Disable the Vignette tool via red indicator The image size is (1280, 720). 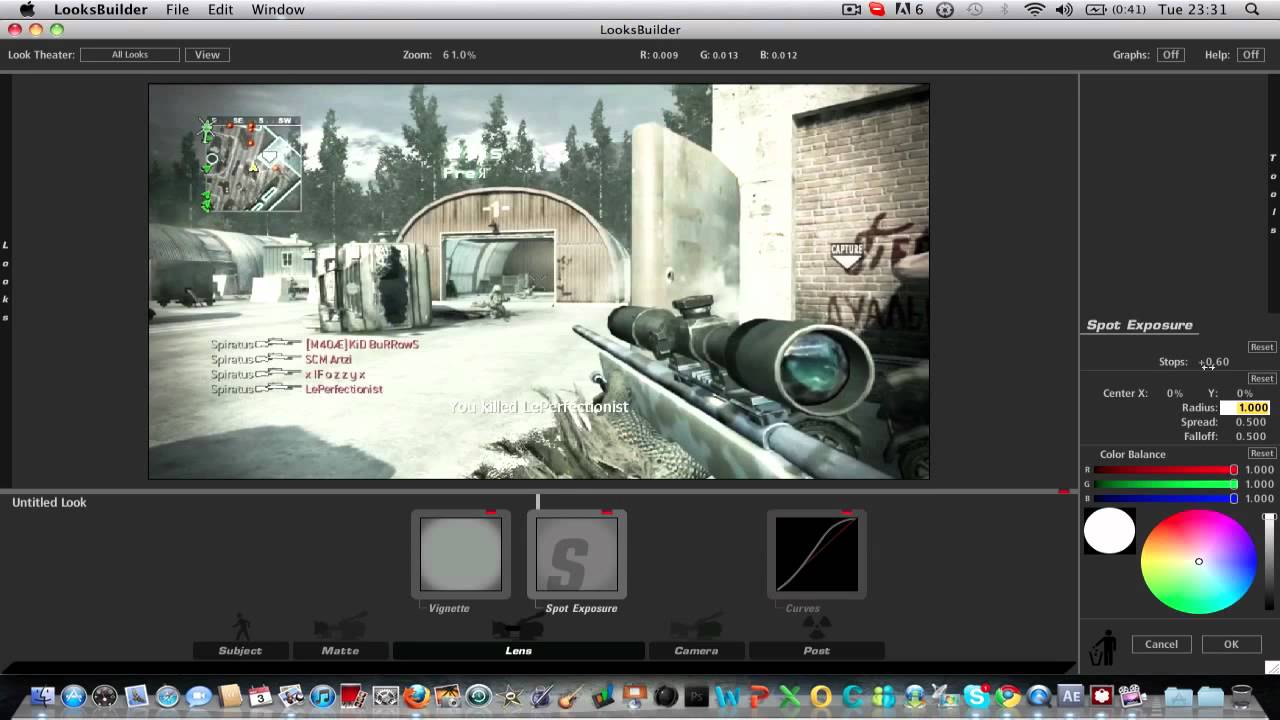pyautogui.click(x=490, y=512)
